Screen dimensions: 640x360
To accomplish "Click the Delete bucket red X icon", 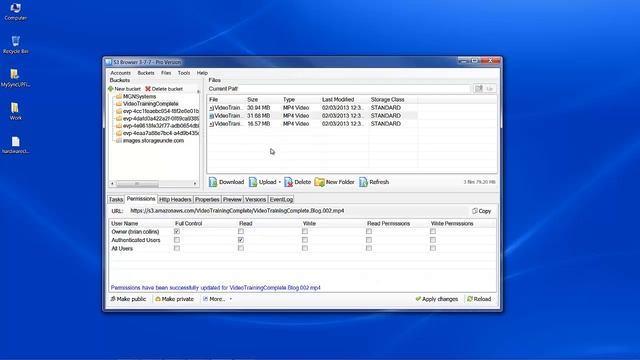I will 148,89.
